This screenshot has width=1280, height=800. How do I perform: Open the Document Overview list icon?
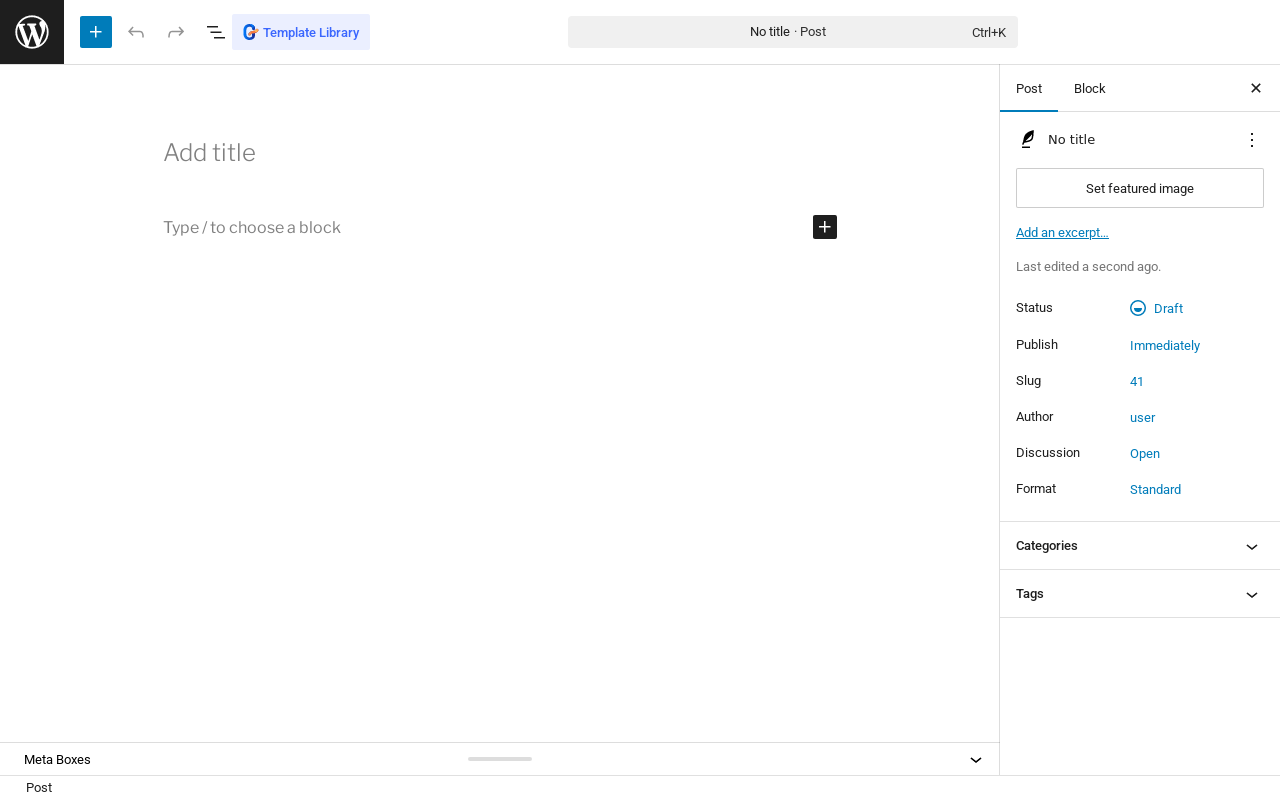[x=216, y=32]
